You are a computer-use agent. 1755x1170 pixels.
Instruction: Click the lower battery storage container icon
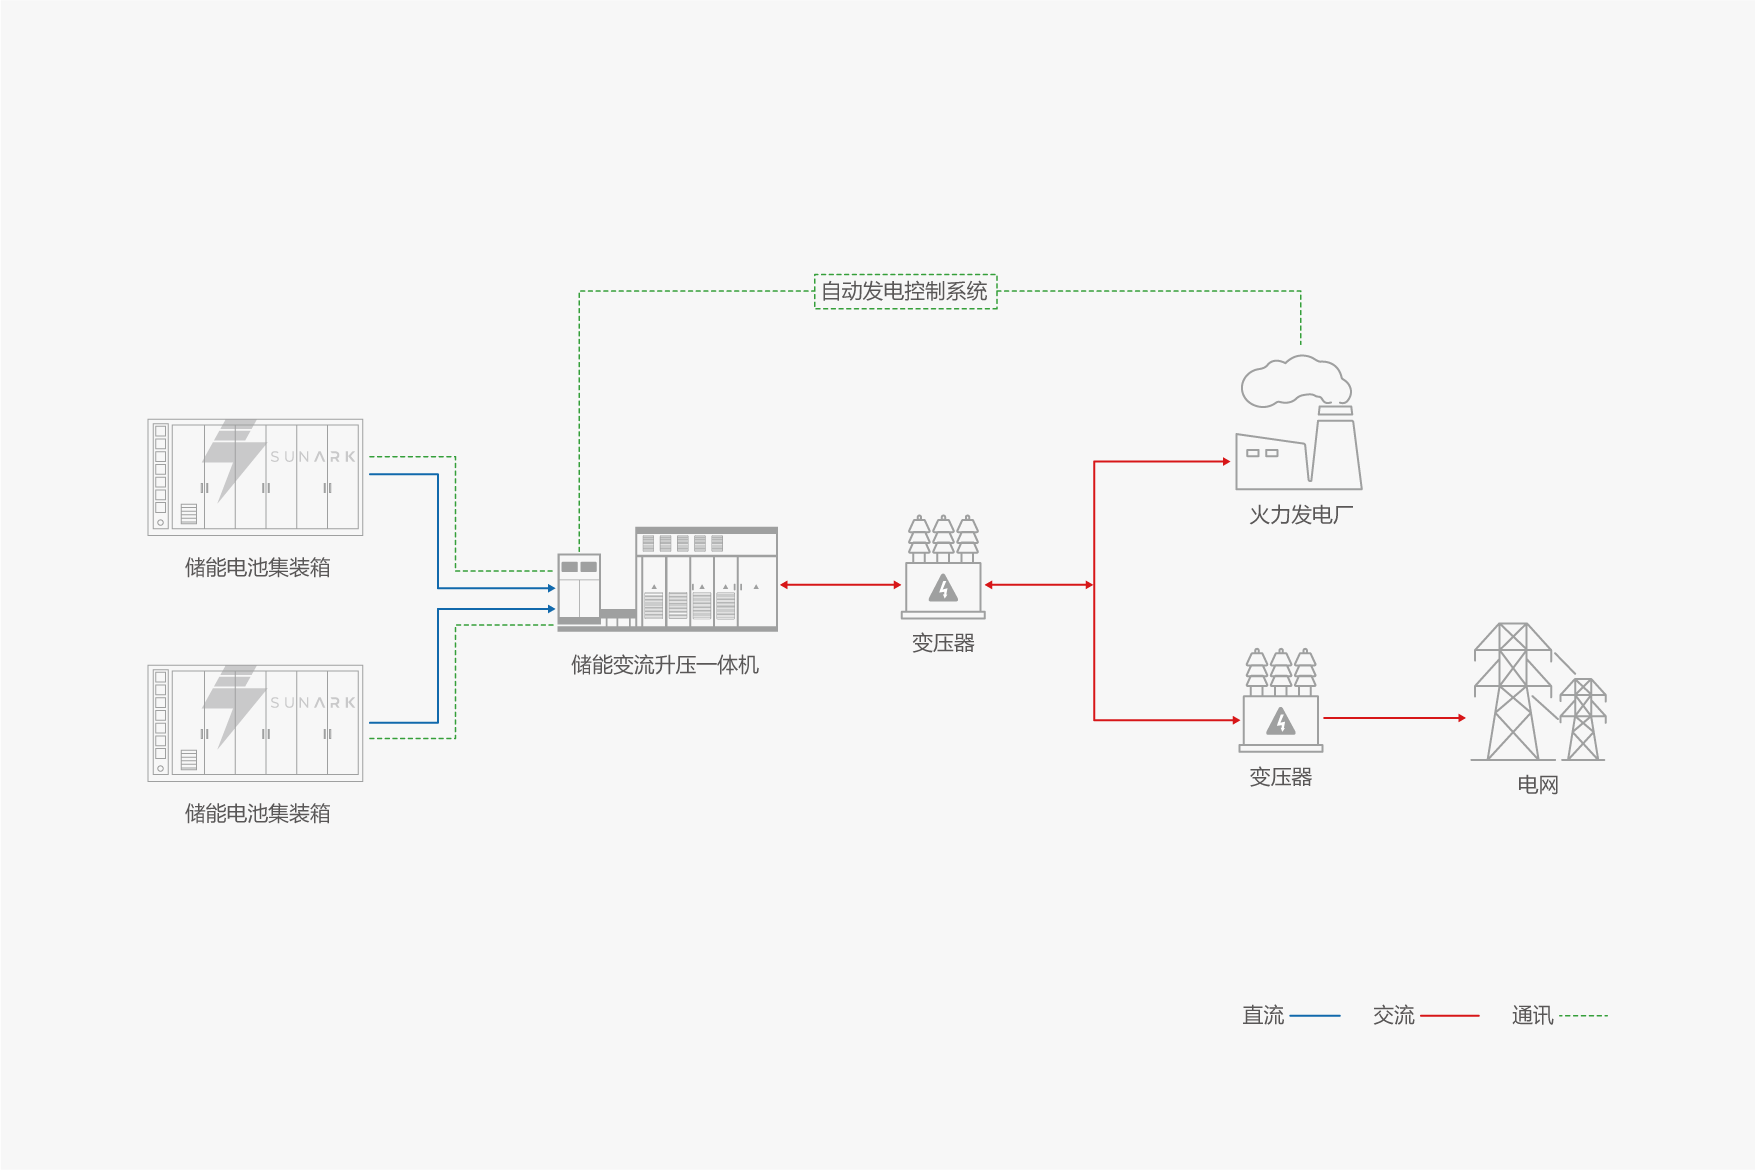click(255, 723)
